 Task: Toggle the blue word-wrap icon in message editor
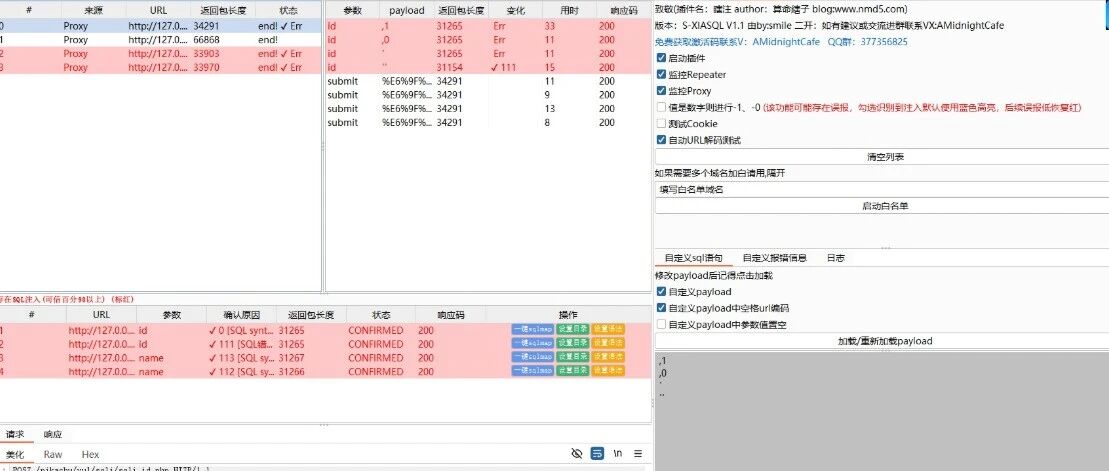[x=597, y=453]
